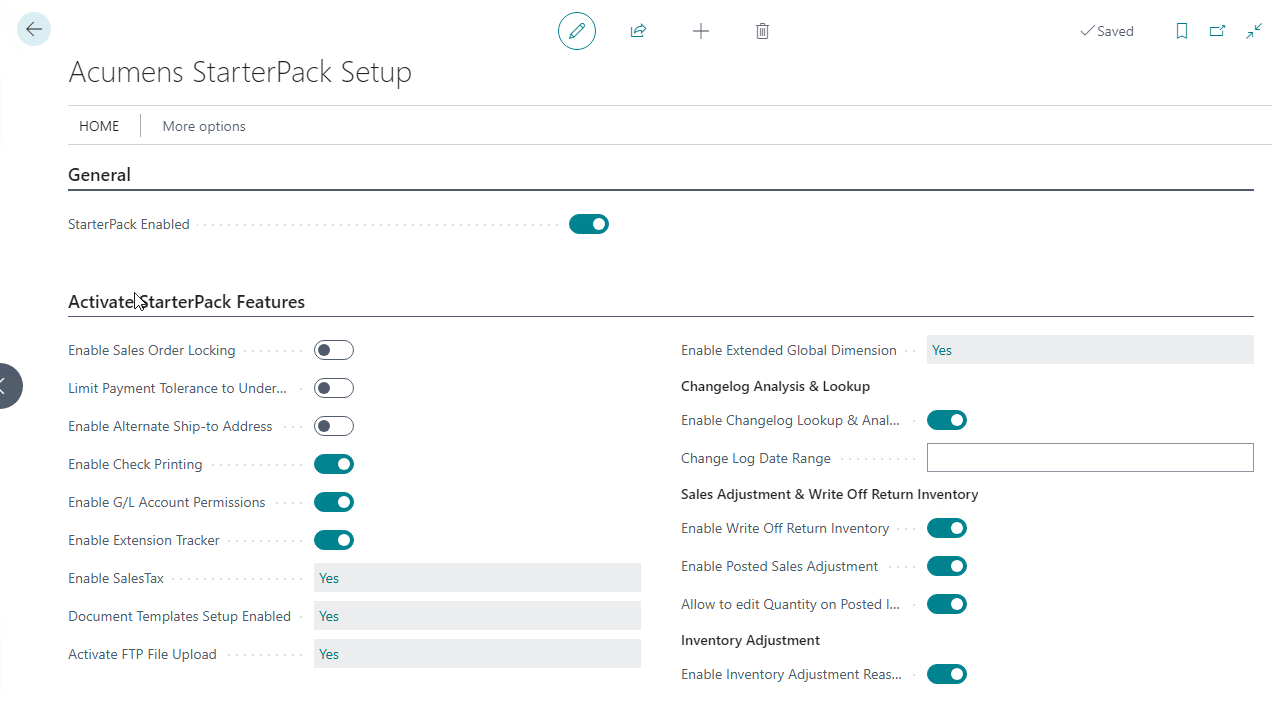This screenshot has height=720, width=1280.
Task: Click the Activate FTP File Upload value
Action: click(476, 654)
